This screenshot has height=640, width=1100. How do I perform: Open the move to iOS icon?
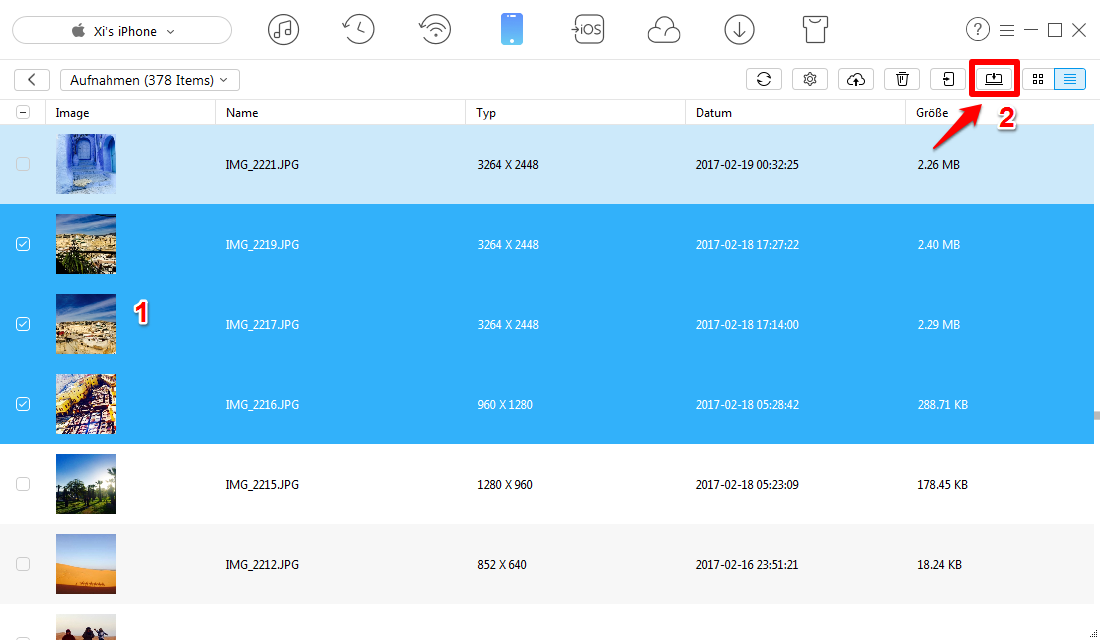[588, 29]
